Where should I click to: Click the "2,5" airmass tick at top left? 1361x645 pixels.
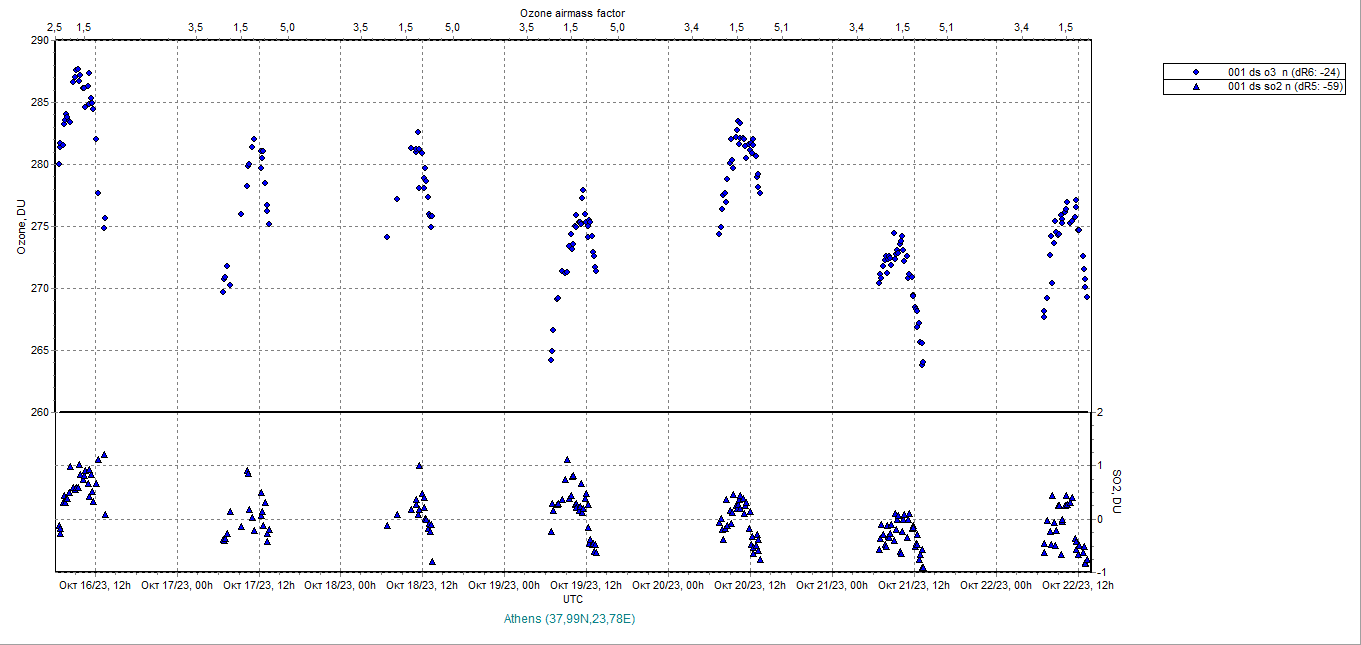point(55,26)
